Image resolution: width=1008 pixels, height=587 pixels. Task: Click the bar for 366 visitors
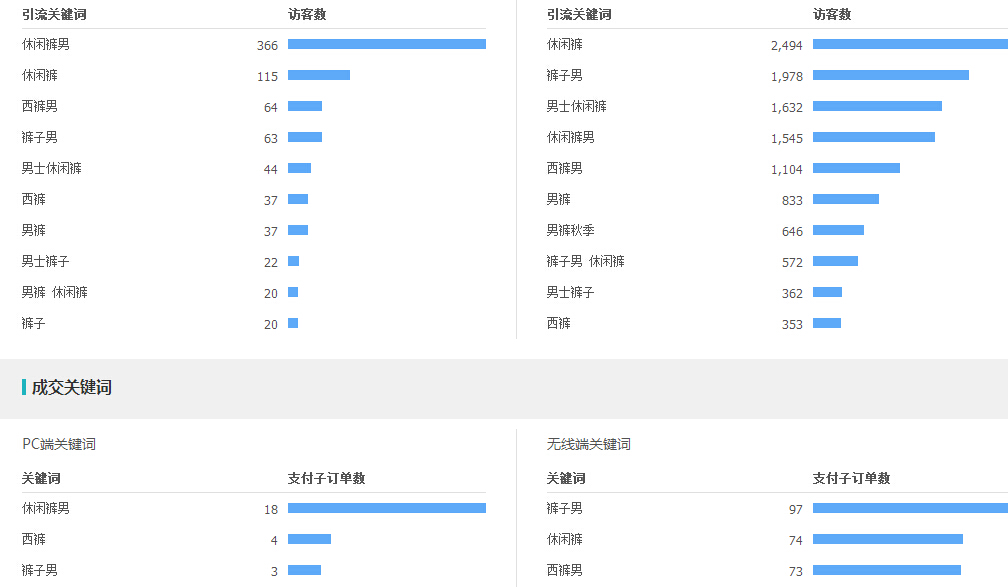(x=386, y=44)
